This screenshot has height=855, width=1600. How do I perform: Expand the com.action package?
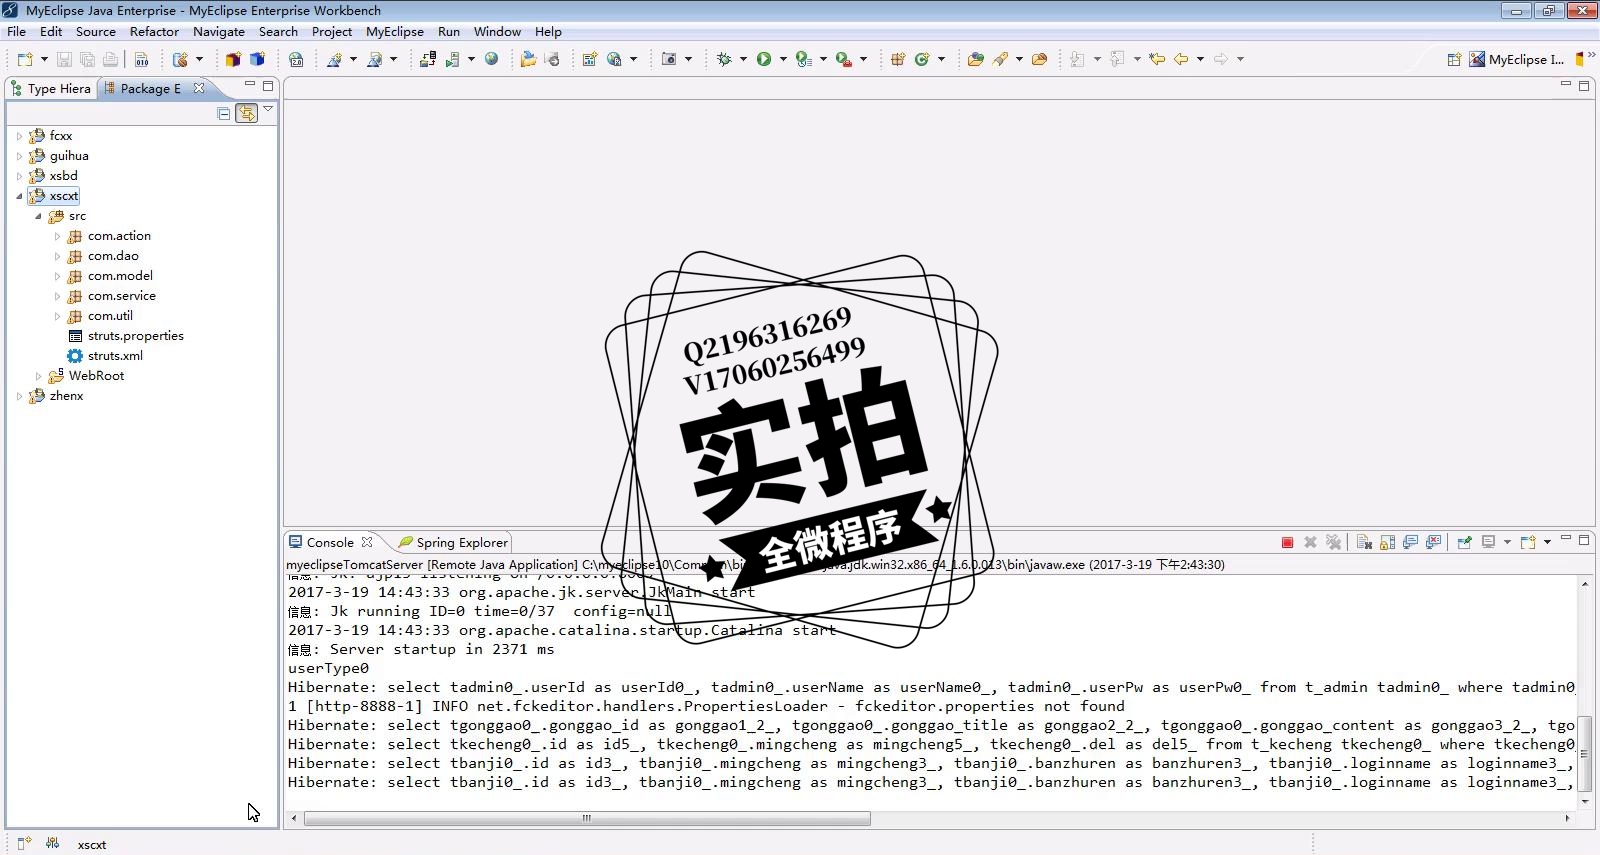click(57, 236)
